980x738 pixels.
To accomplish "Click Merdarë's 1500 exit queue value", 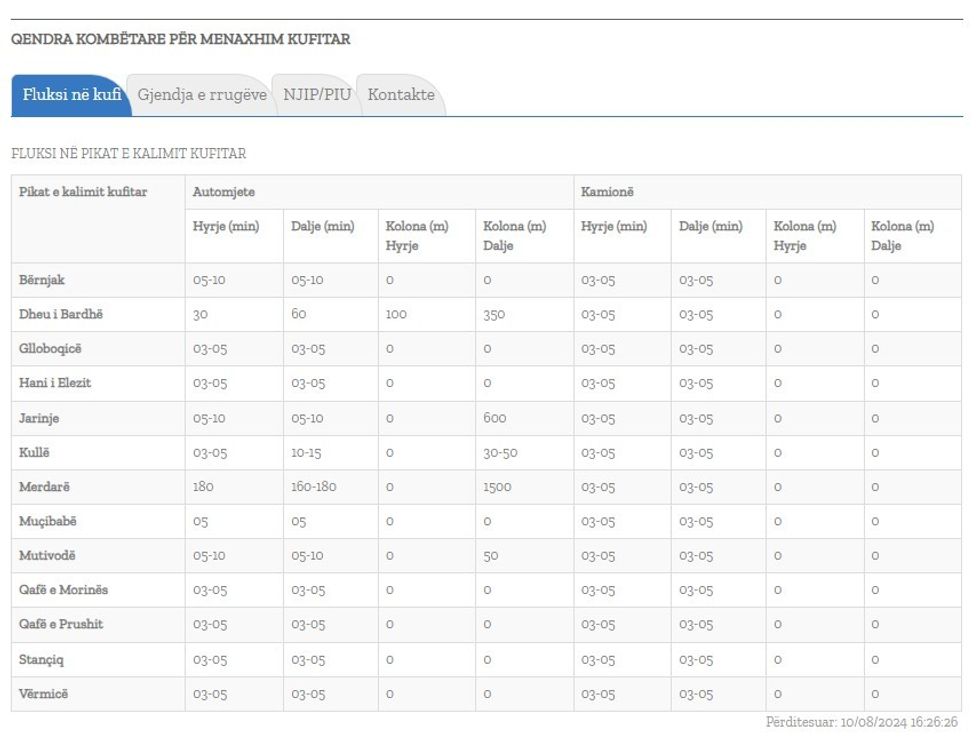I will pos(498,487).
